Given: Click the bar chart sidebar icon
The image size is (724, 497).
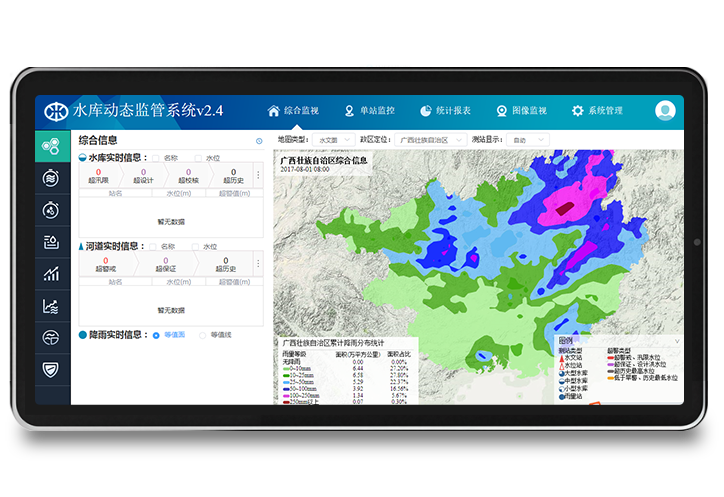Looking at the screenshot, I should point(52,274).
